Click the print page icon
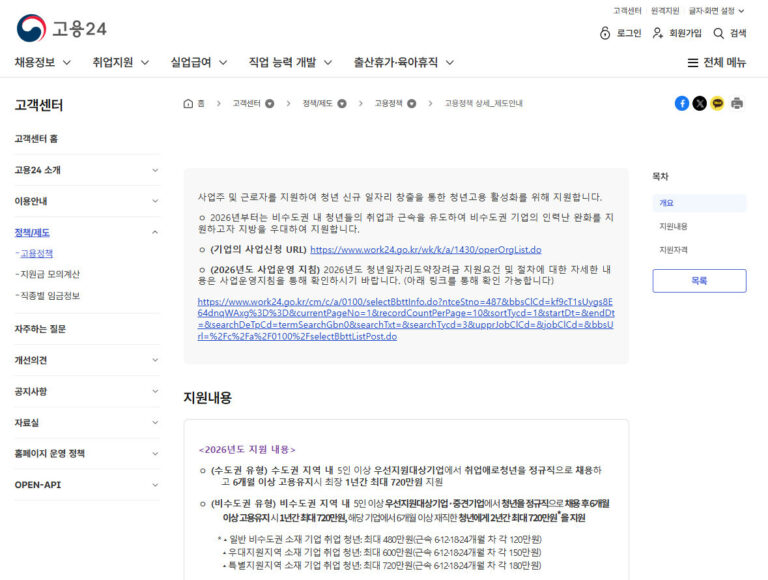This screenshot has height=580, width=768. pos(737,103)
